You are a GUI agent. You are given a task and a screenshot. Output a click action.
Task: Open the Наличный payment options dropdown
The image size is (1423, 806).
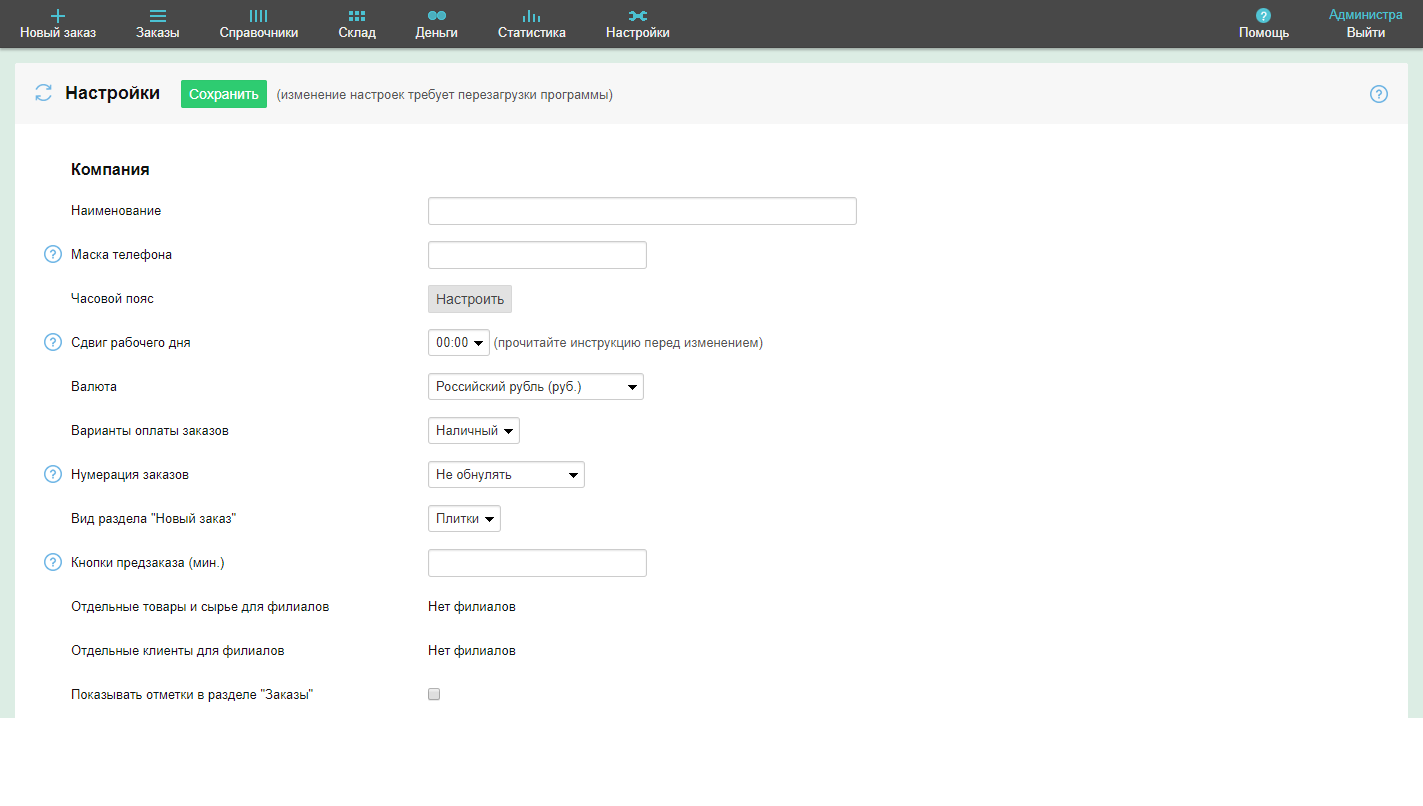click(x=474, y=431)
